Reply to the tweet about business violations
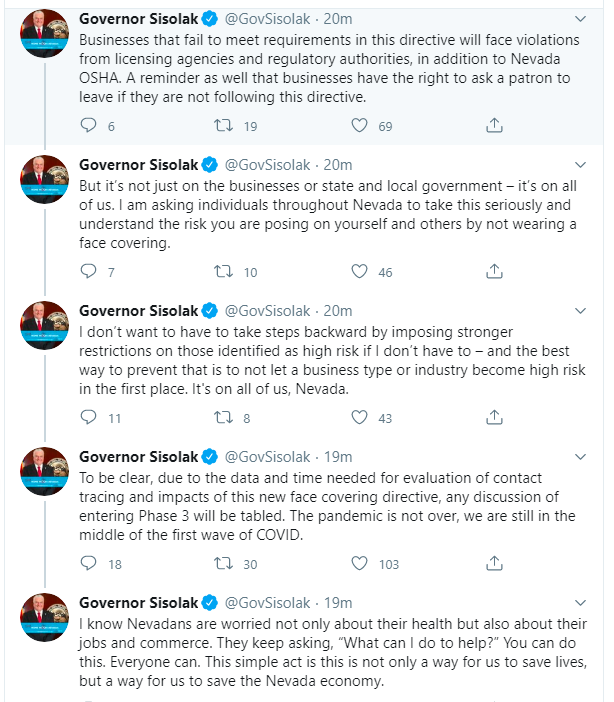Screen dimensions: 614x702 pos(88,126)
